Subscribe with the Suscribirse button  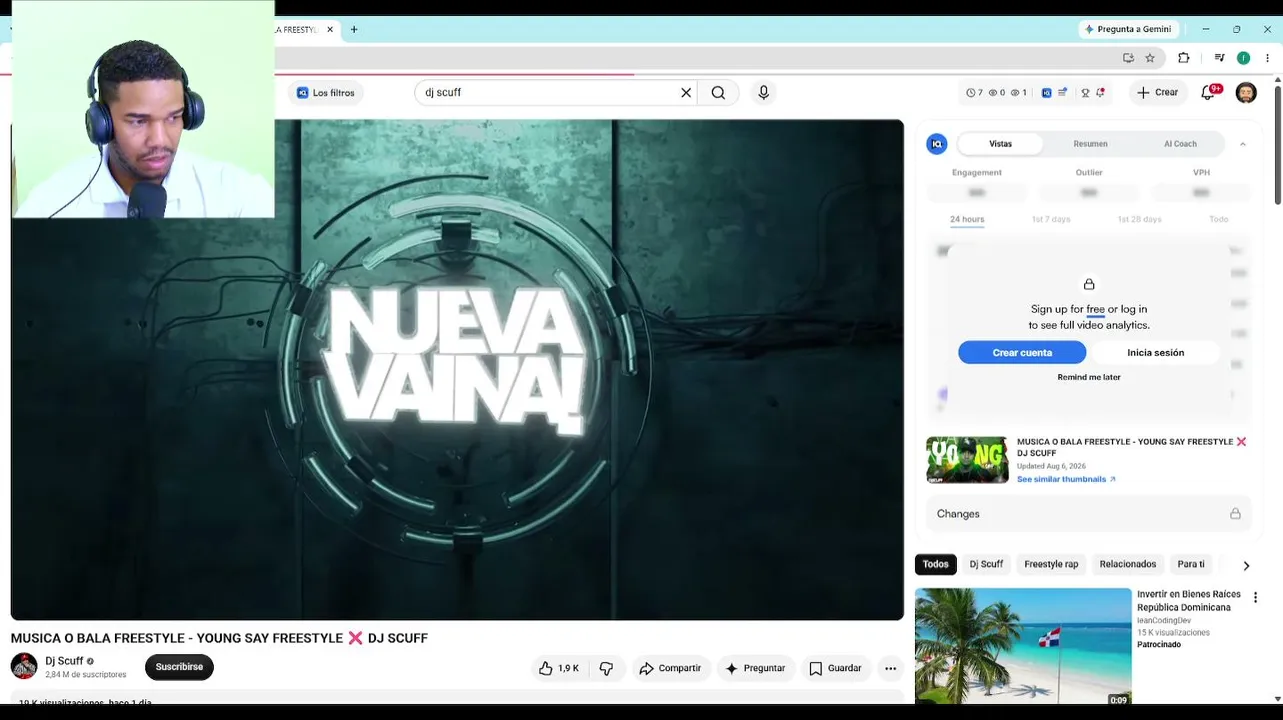pyautogui.click(x=179, y=667)
